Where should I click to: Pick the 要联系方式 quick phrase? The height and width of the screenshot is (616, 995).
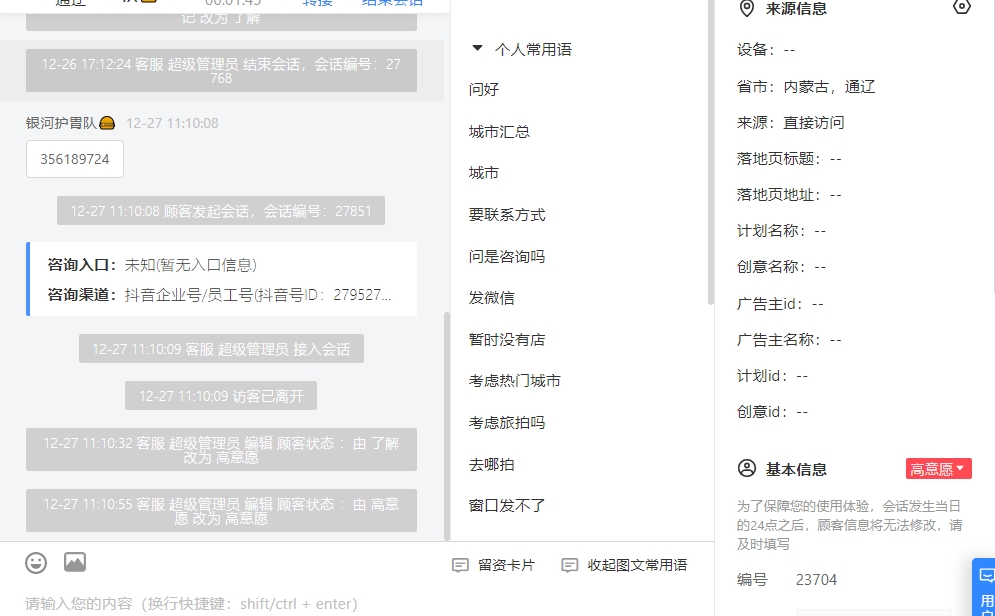507,214
